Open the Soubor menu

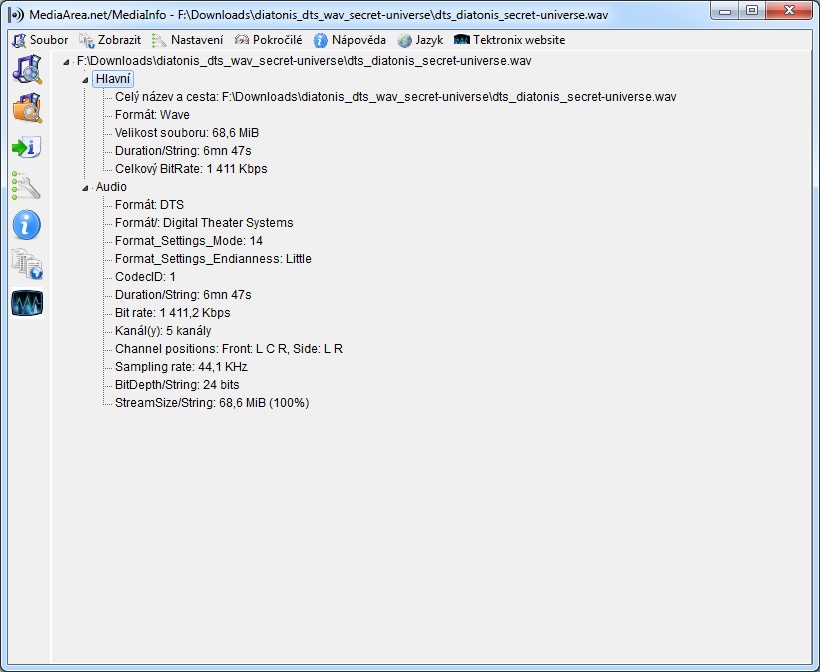(40, 40)
